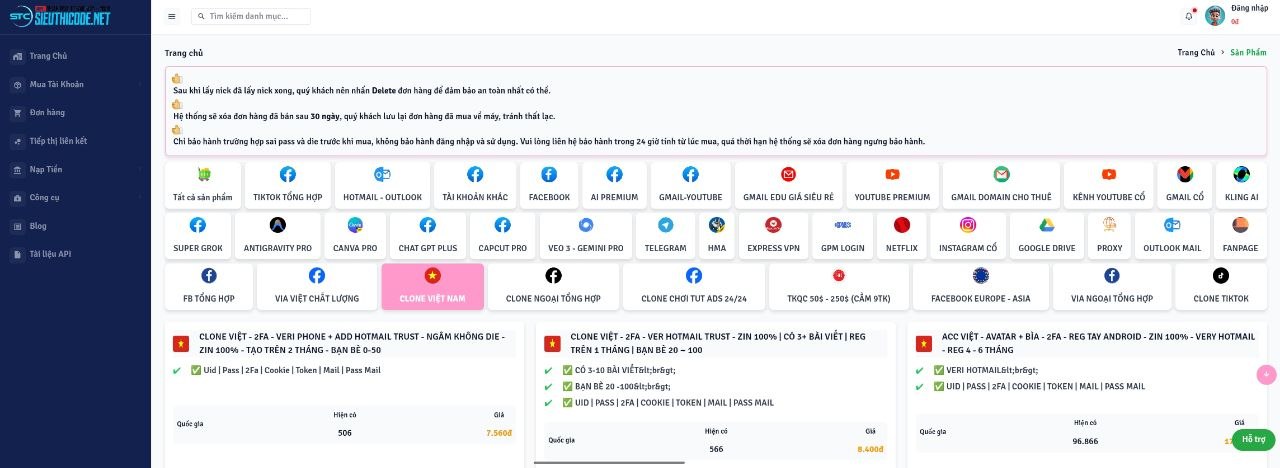Viewport: 1280px width, 468px height.
Task: Select the HOTMAIL - OUTLOOK category tile
Action: click(382, 185)
